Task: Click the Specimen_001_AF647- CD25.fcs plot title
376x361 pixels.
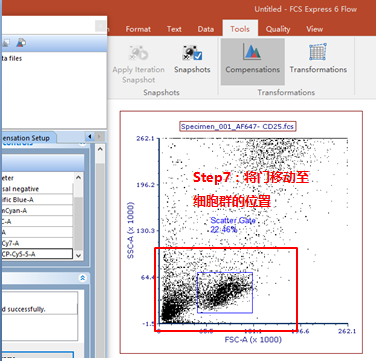Action: (x=237, y=127)
